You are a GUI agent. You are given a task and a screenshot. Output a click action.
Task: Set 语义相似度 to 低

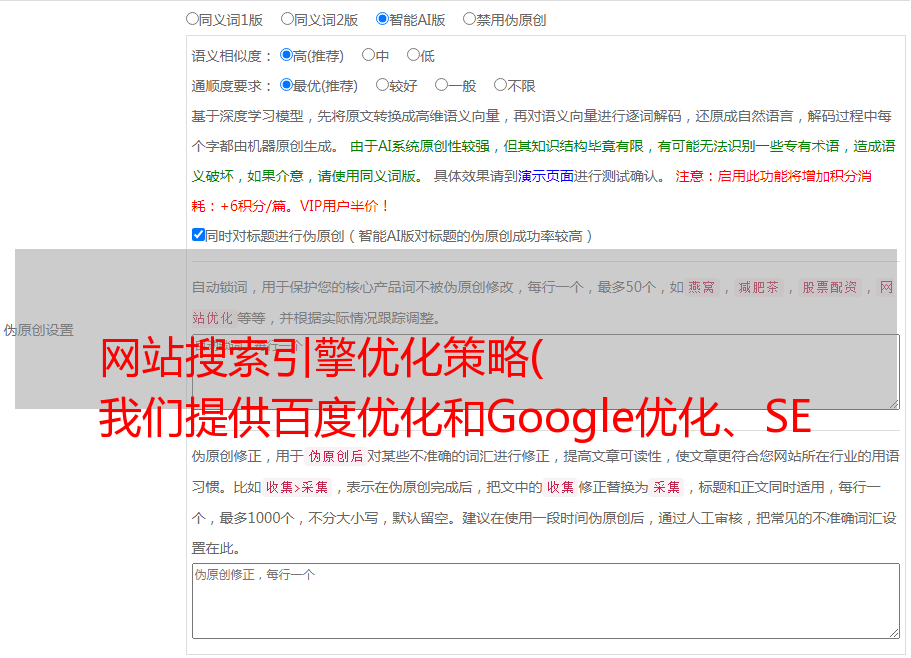coord(413,55)
